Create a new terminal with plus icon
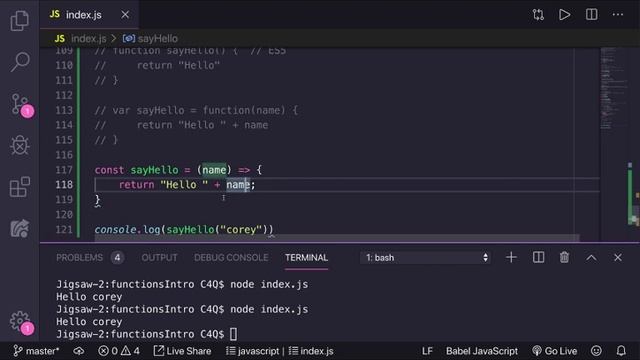Image resolution: width=640 pixels, height=360 pixels. [x=511, y=258]
